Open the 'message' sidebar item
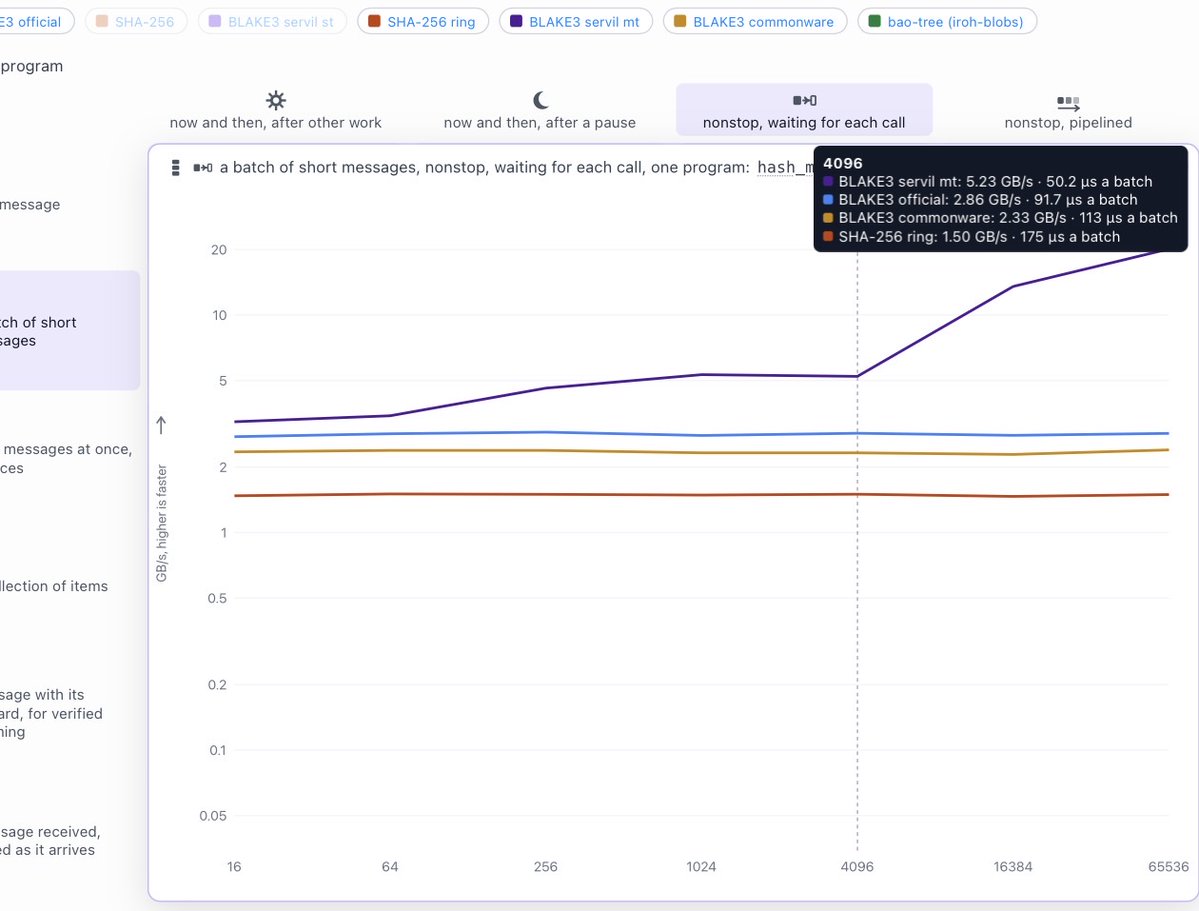 tap(31, 204)
